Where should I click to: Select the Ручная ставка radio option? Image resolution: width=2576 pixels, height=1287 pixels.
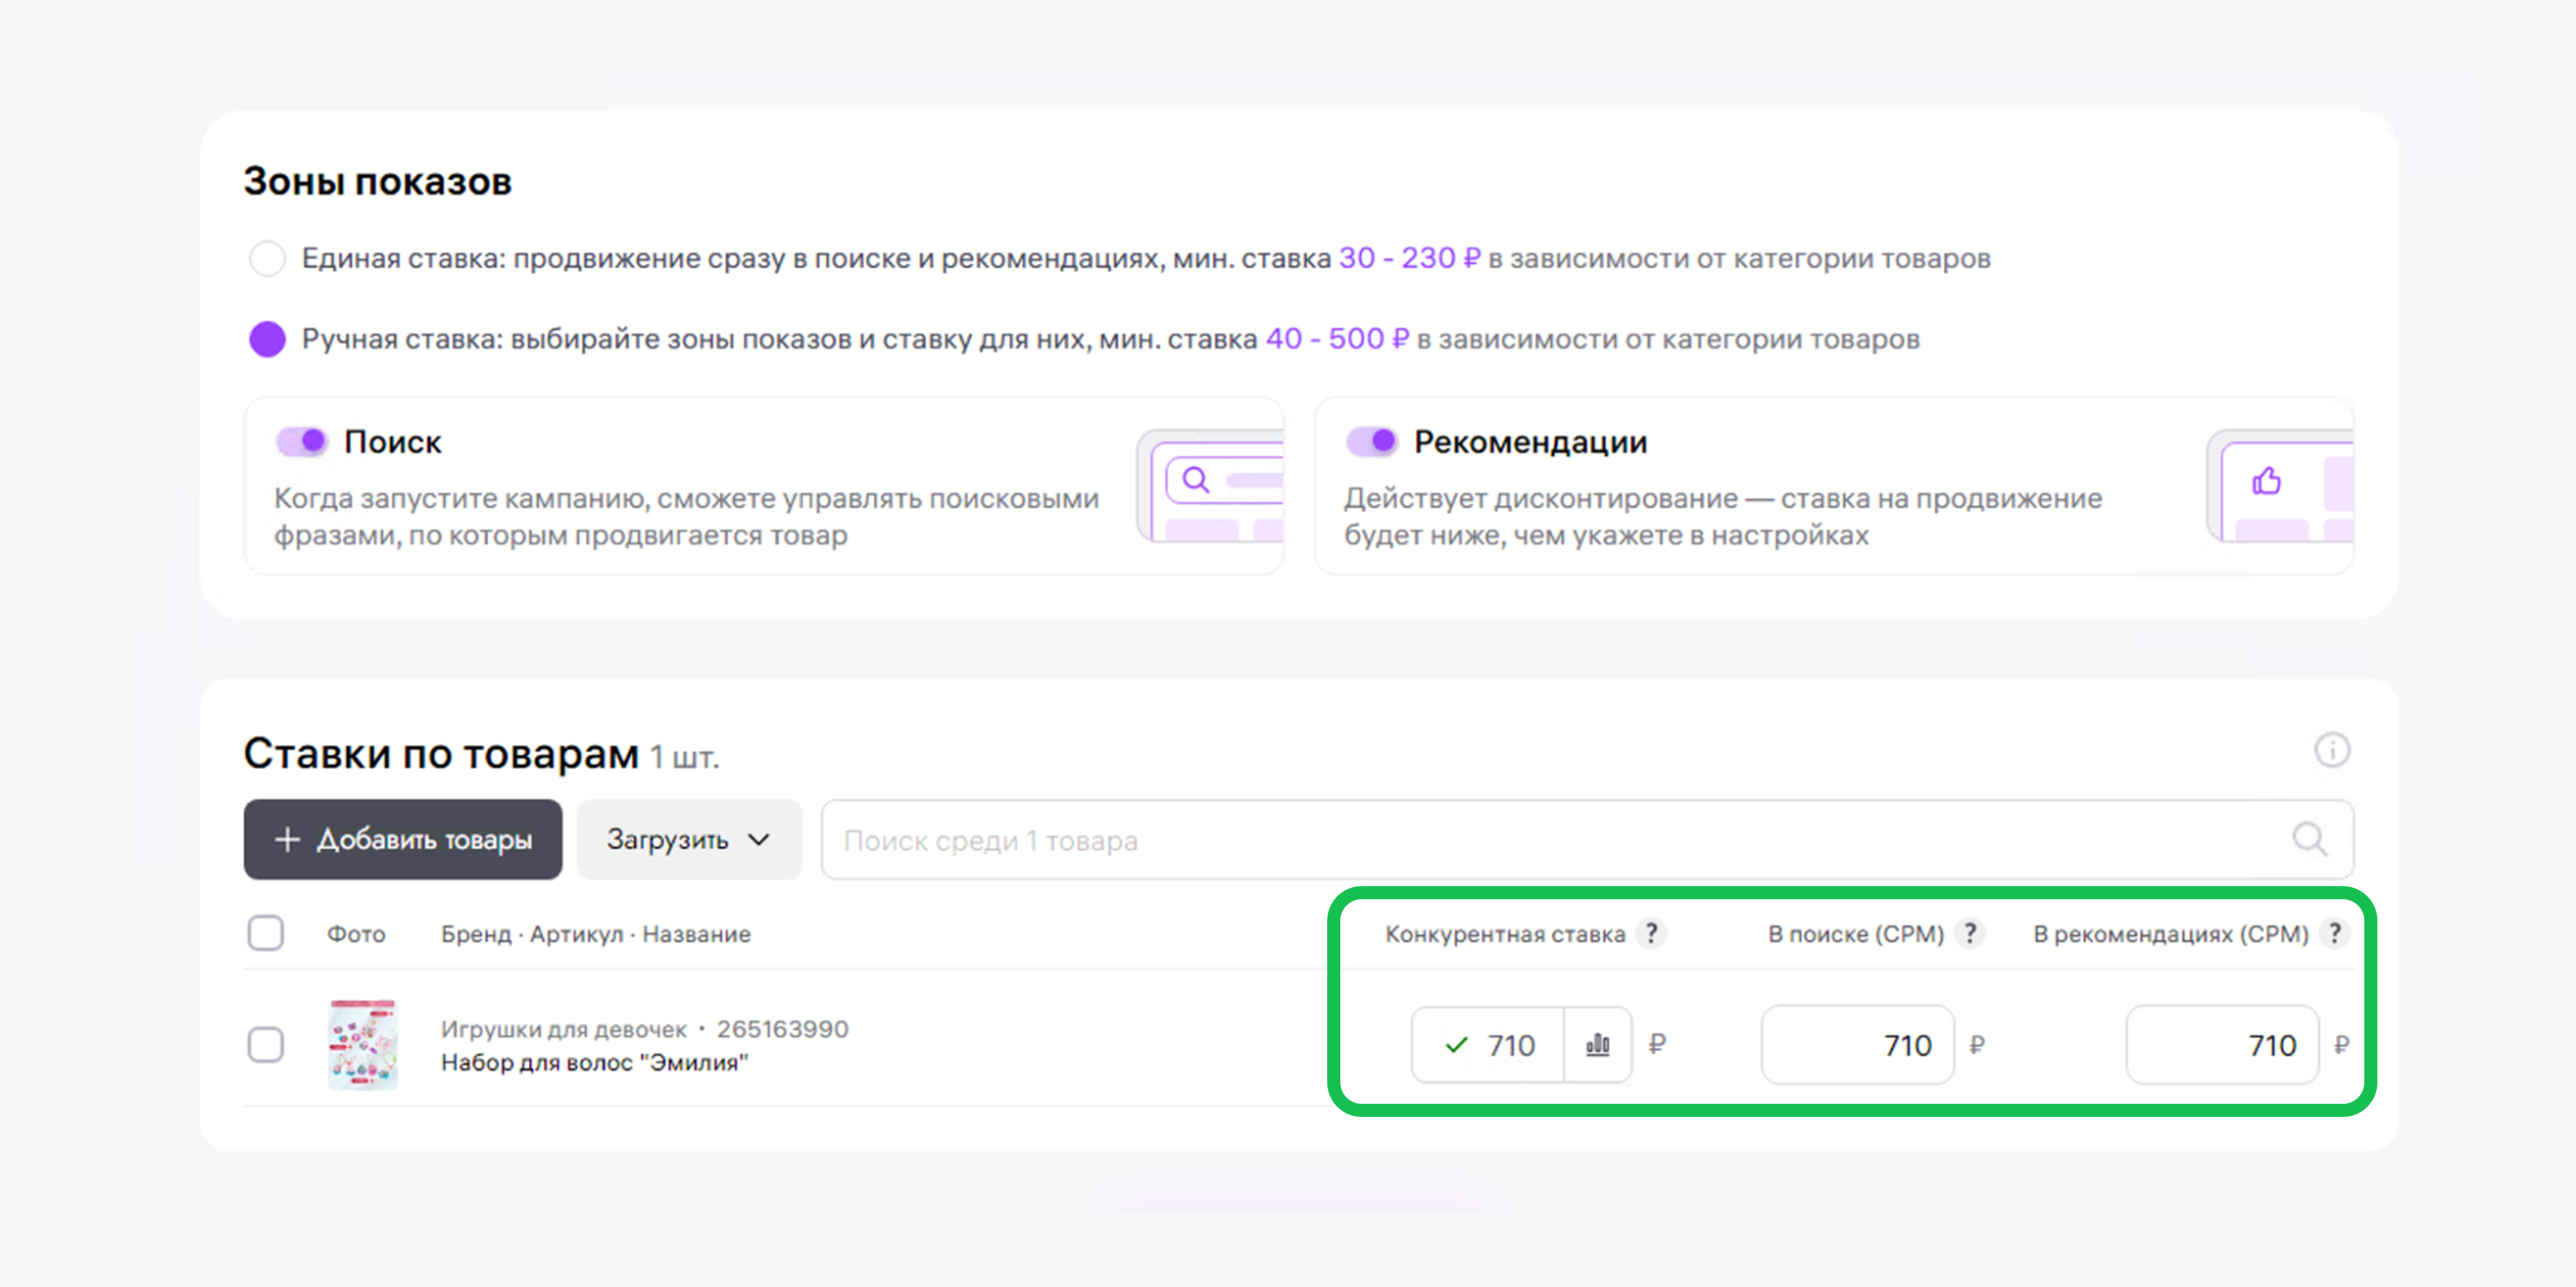pos(267,339)
